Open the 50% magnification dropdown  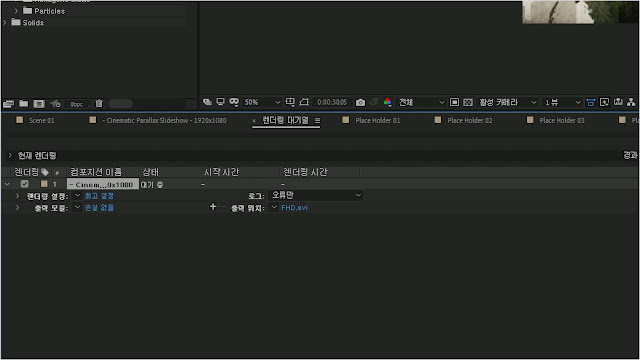point(262,102)
